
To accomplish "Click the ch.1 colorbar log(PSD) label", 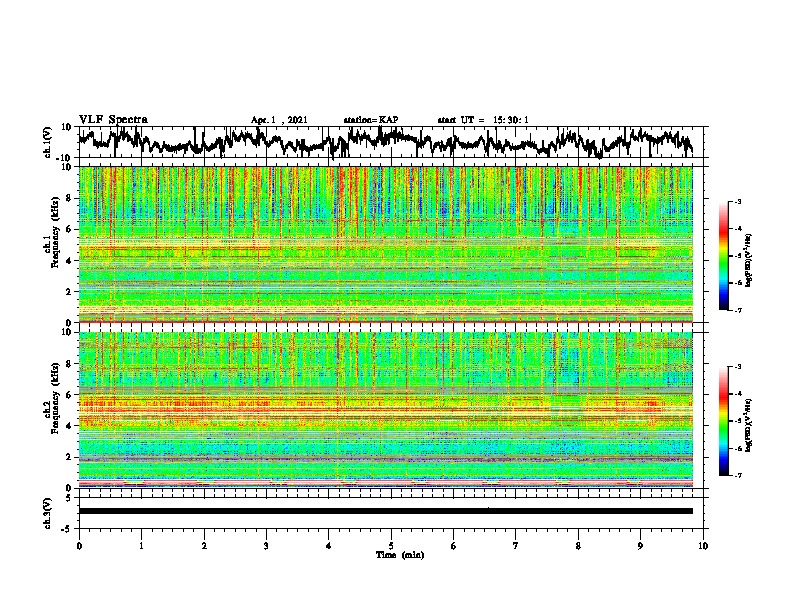I will pos(748,260).
